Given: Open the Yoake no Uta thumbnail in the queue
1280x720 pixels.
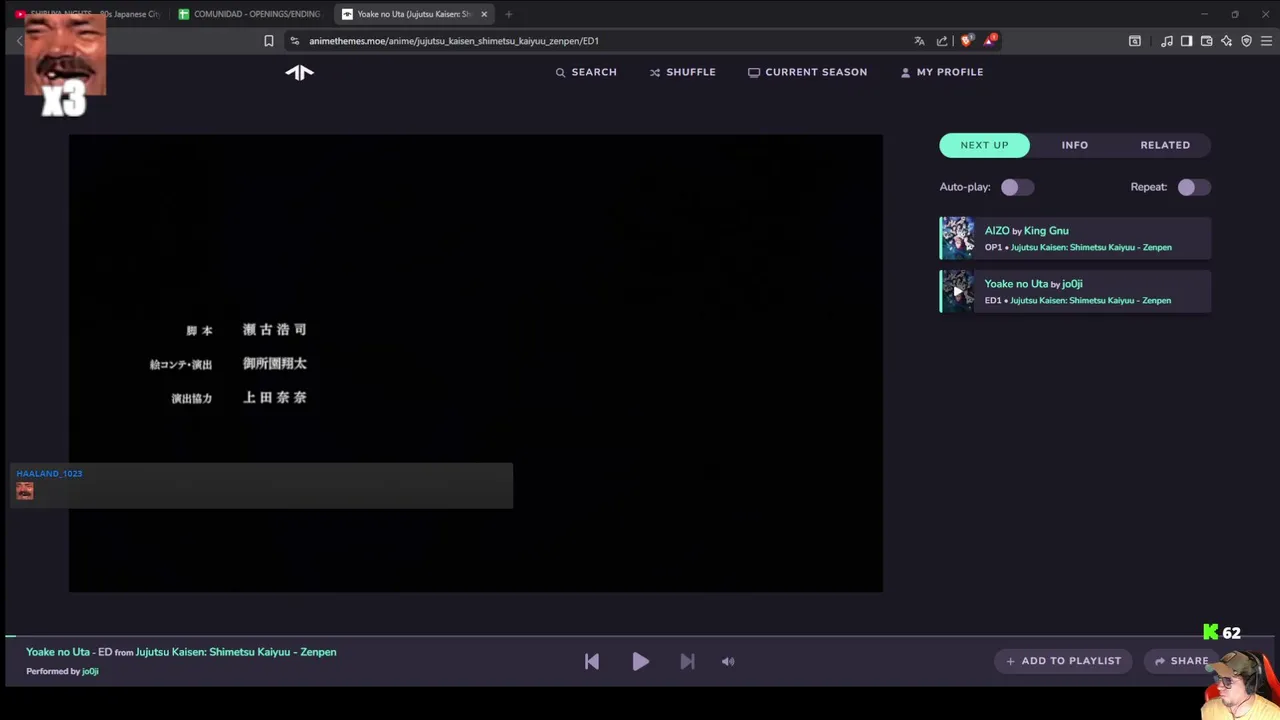Looking at the screenshot, I should pyautogui.click(x=957, y=291).
